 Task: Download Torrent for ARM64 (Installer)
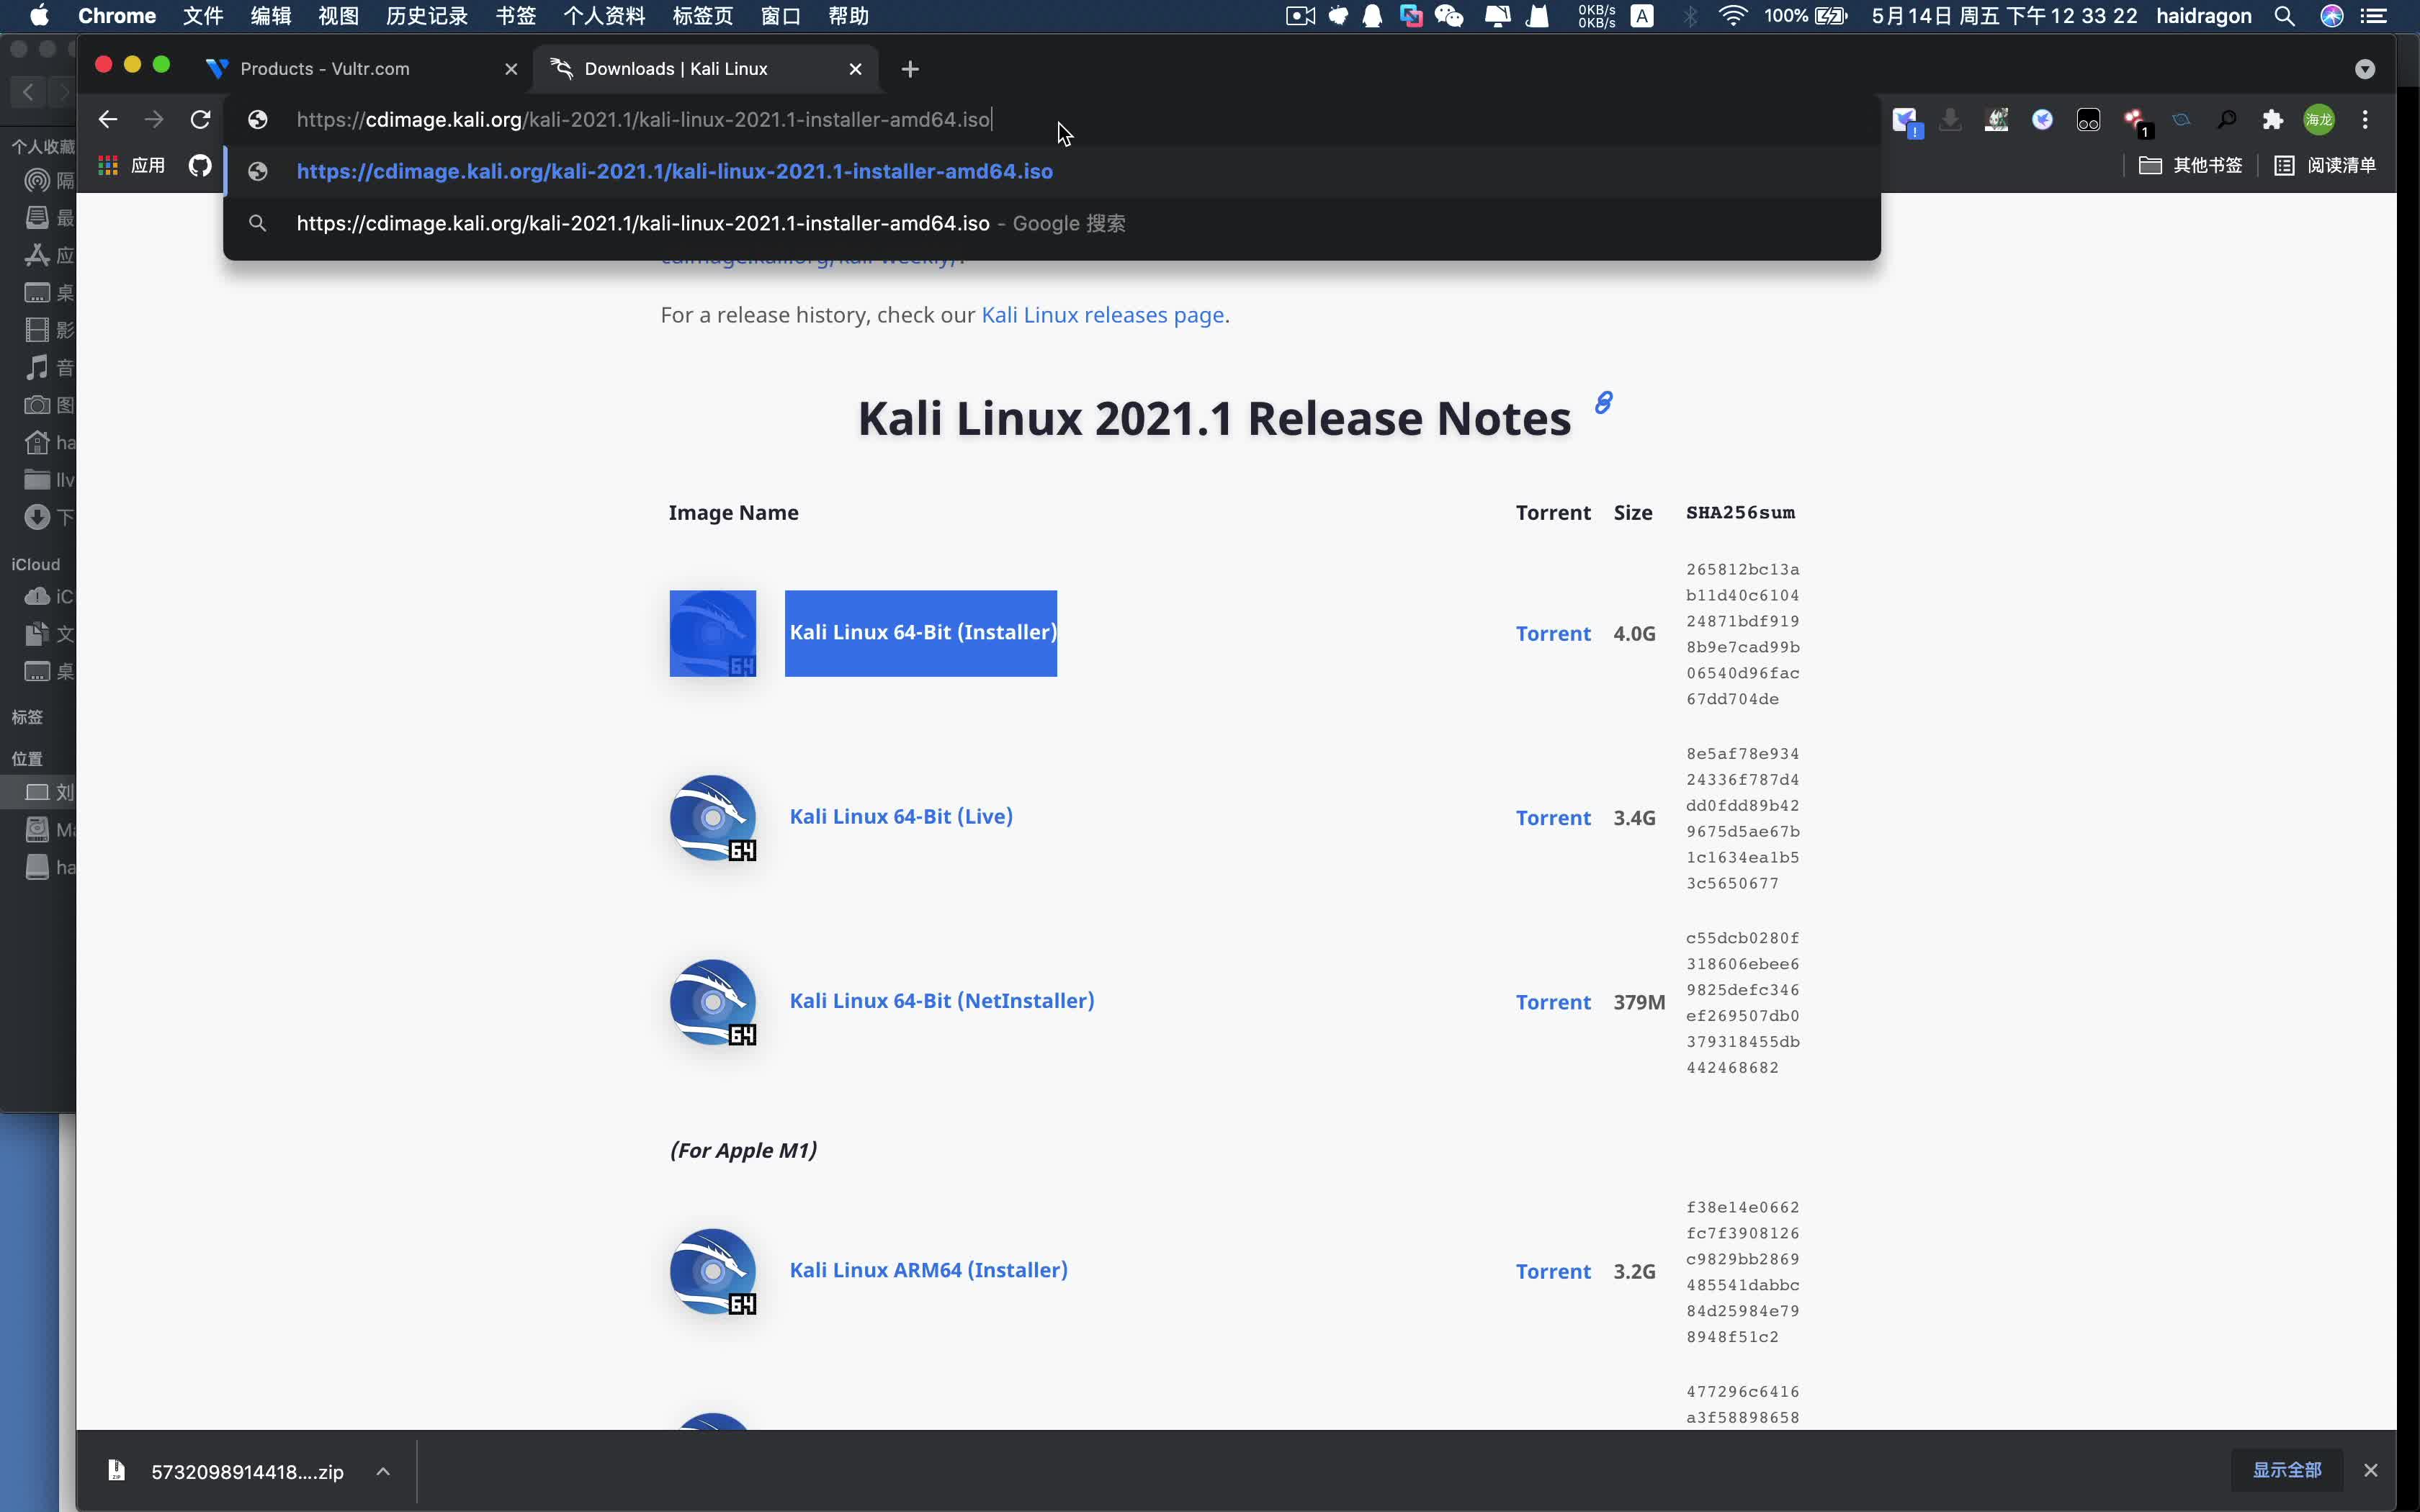click(1553, 1271)
